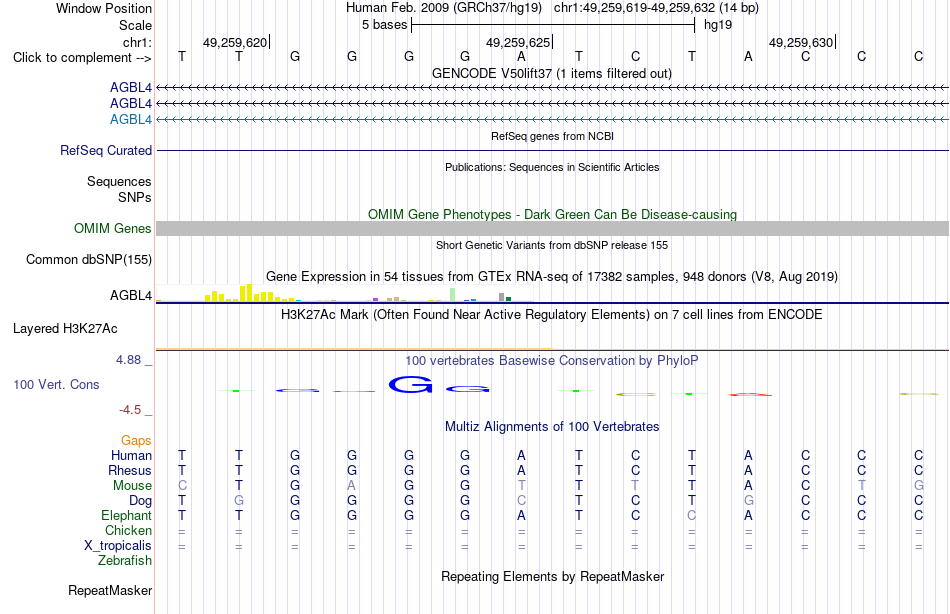
Task: Open the RefSeq Curated track label
Action: (x=106, y=150)
